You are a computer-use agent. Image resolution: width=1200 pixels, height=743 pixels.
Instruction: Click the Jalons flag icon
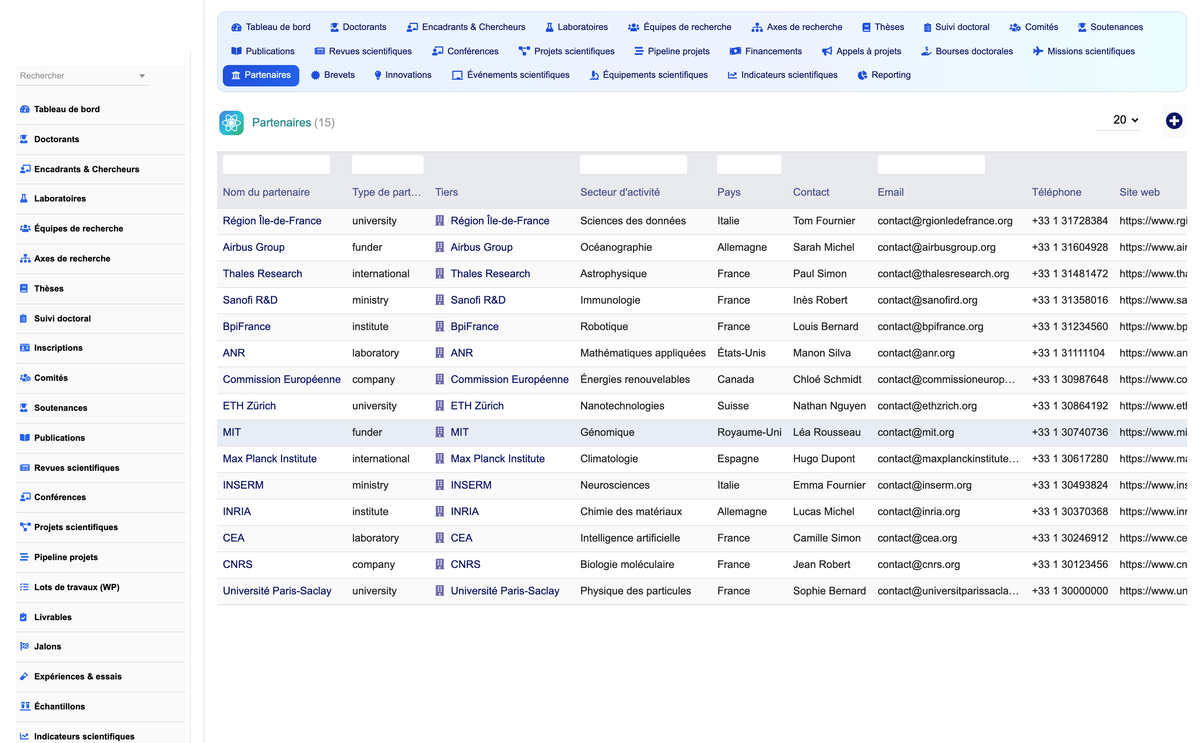point(25,647)
